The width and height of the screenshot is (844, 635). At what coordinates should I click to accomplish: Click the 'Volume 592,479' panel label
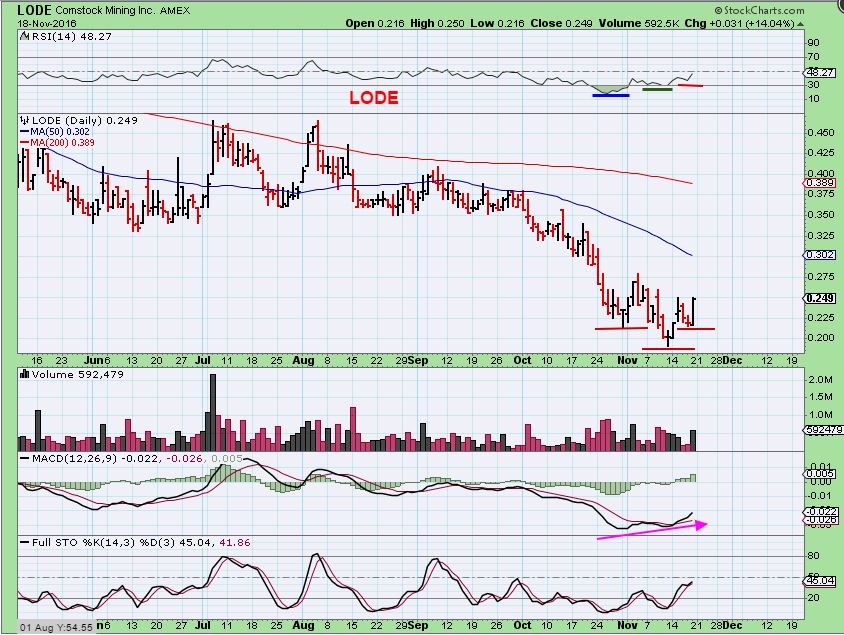click(78, 374)
